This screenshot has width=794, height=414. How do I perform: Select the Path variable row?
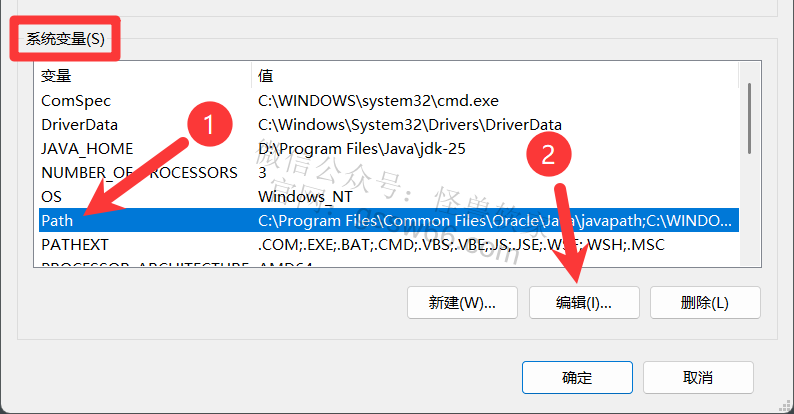(389, 221)
